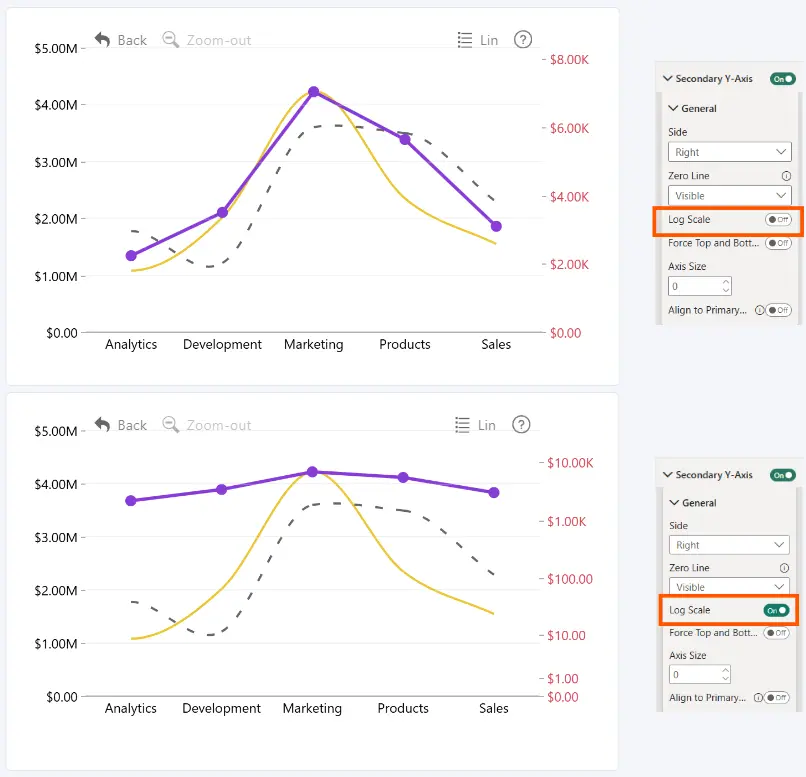The width and height of the screenshot is (806, 777).
Task: Click the $8.00K secondary axis label
Action: (569, 60)
